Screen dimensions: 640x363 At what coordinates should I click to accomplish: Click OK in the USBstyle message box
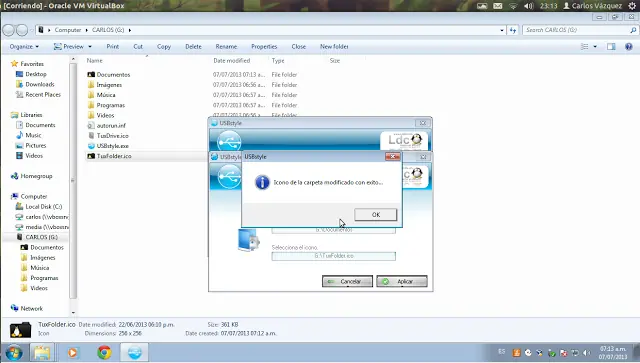376,214
